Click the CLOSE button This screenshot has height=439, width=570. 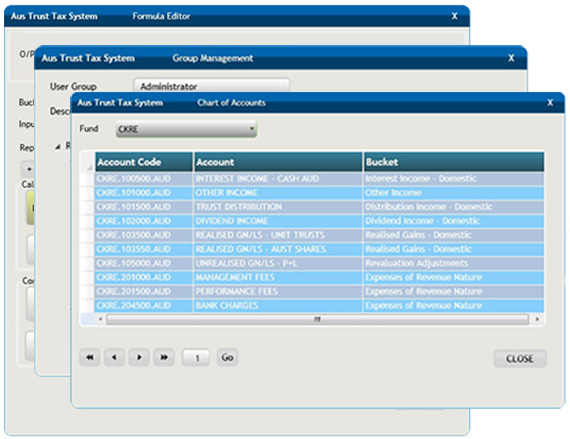pos(520,359)
